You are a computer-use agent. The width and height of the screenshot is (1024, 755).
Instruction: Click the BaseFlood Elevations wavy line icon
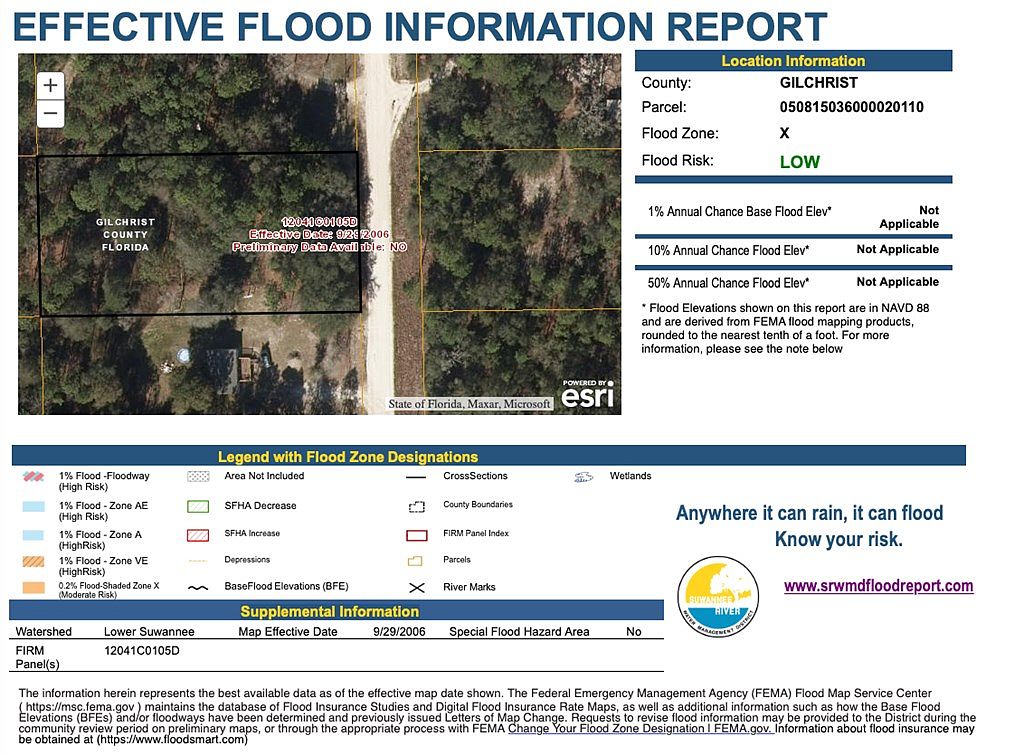198,588
